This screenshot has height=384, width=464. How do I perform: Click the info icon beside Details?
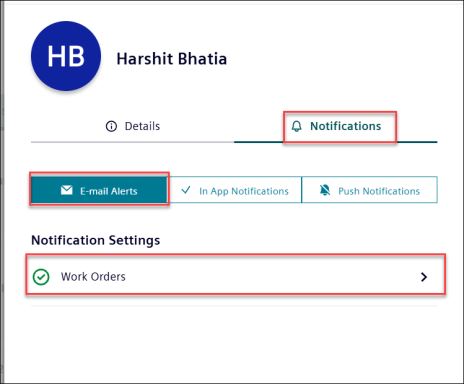(111, 126)
